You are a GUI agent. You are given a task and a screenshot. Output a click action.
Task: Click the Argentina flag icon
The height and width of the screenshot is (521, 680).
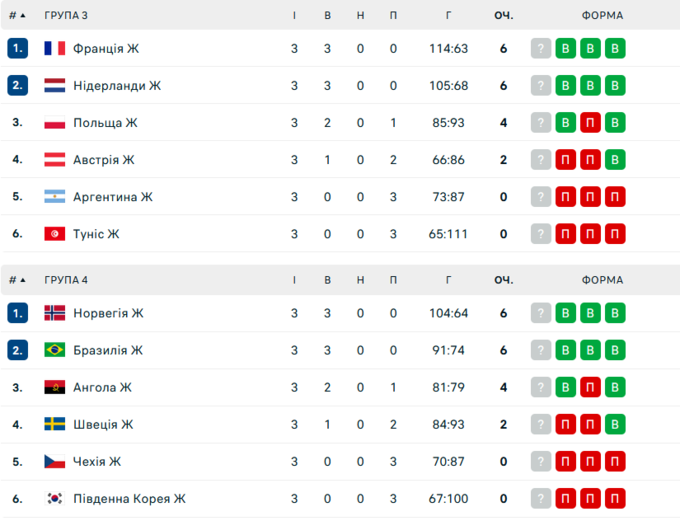tap(55, 197)
